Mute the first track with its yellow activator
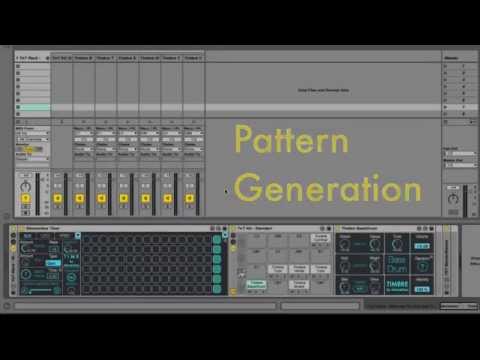 coord(26,199)
